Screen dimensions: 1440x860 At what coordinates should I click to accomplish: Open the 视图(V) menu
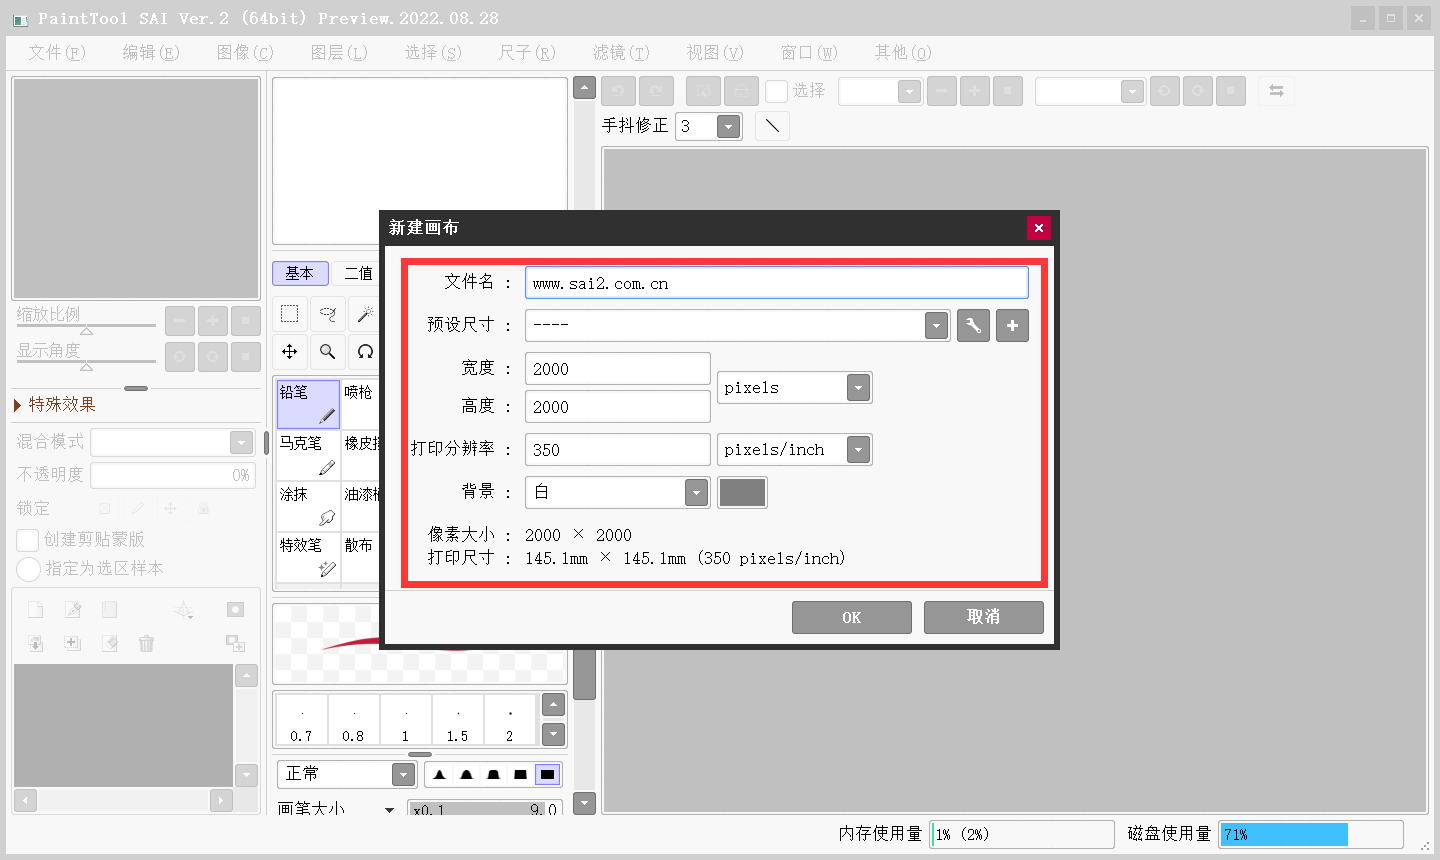click(x=715, y=52)
